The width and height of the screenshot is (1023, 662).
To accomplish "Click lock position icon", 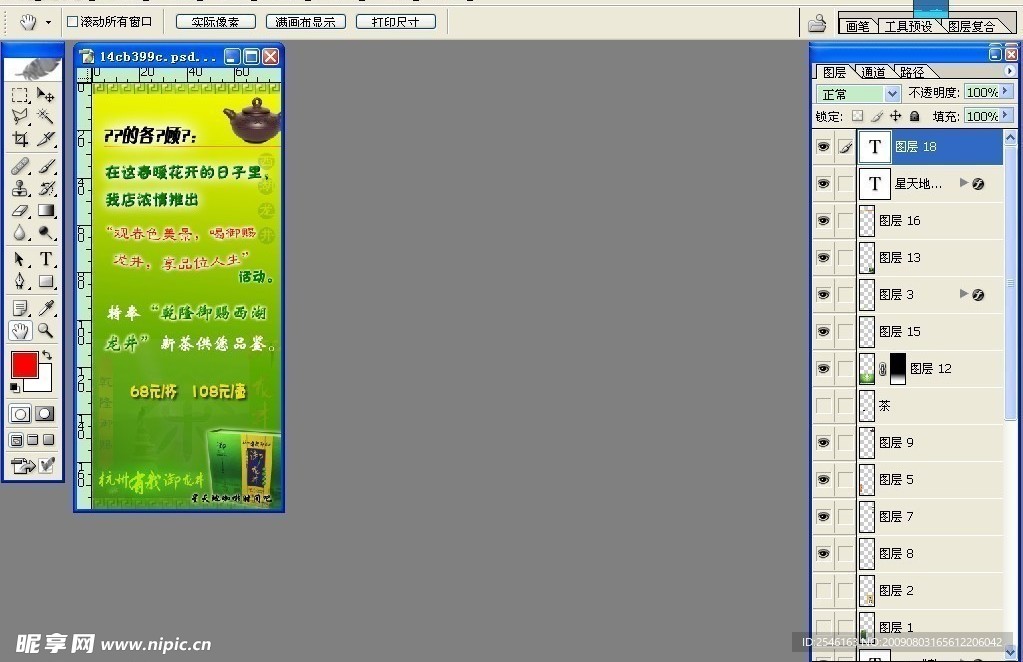I will [895, 116].
